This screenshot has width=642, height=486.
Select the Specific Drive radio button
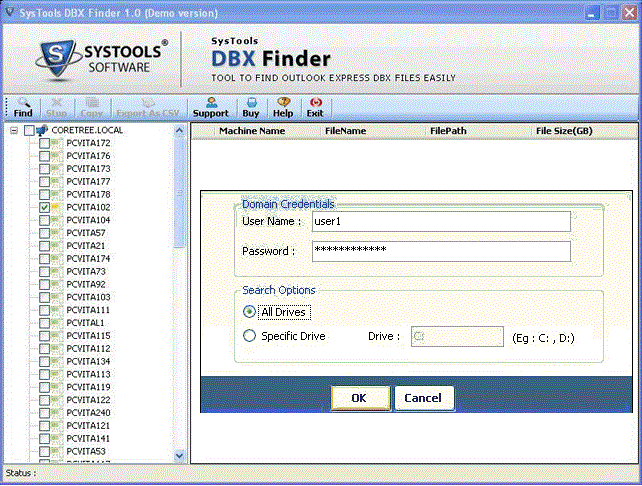point(249,336)
